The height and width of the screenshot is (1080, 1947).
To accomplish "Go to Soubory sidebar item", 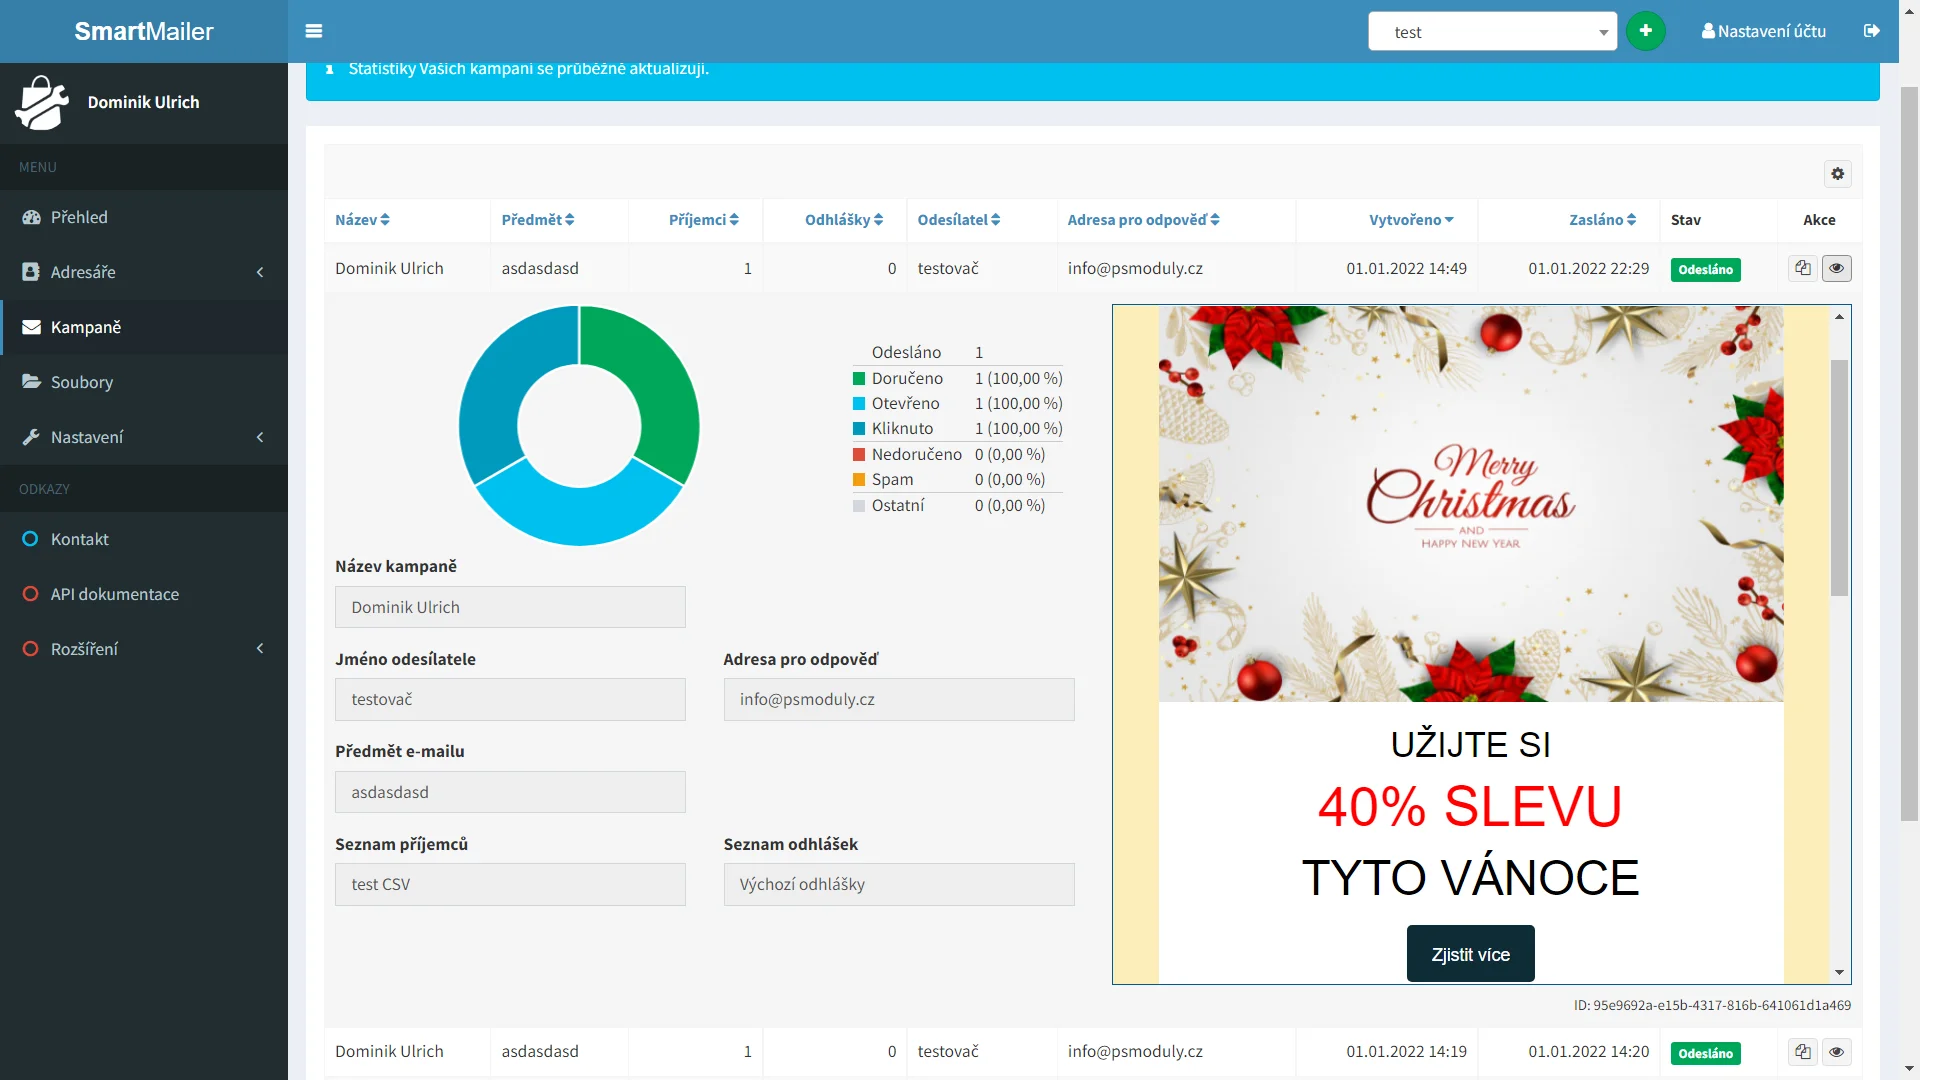I will (82, 382).
